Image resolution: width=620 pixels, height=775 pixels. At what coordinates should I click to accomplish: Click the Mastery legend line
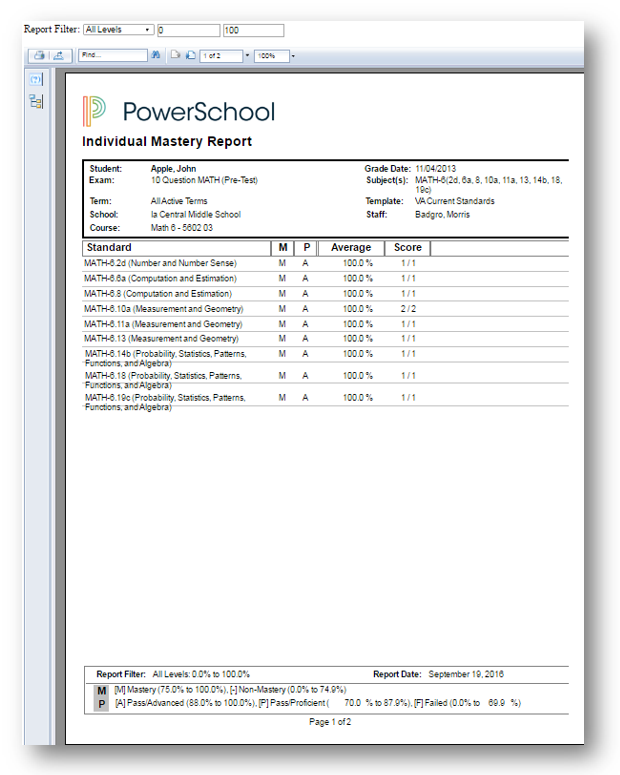pos(230,689)
